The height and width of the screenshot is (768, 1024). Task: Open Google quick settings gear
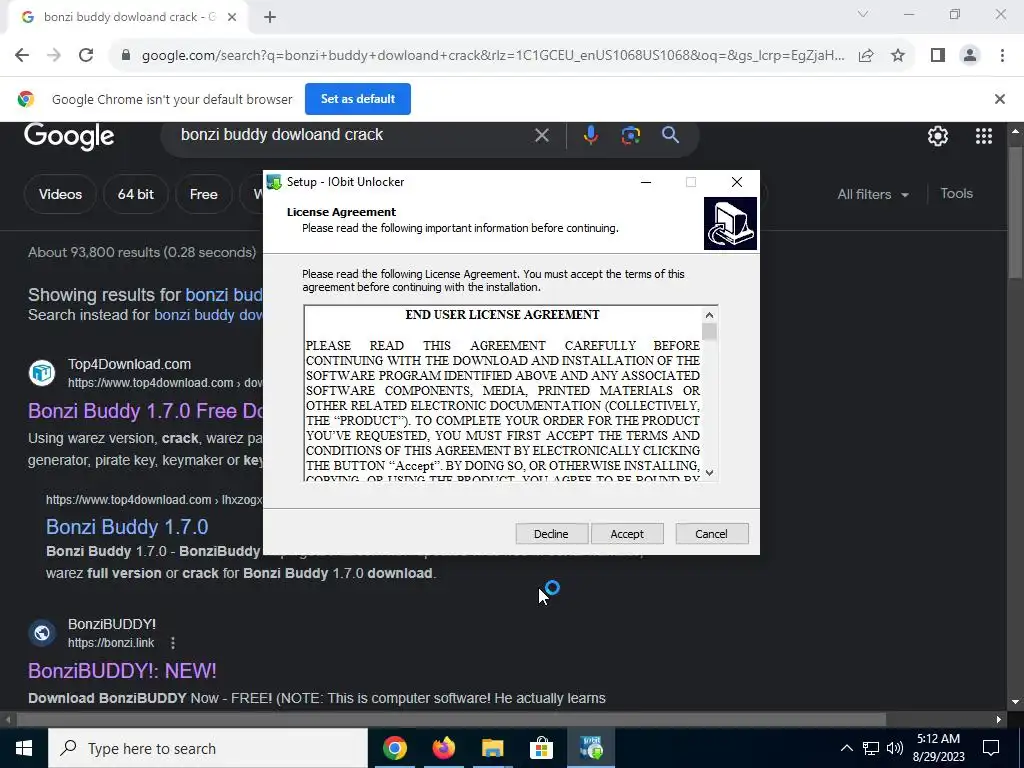[x=938, y=136]
